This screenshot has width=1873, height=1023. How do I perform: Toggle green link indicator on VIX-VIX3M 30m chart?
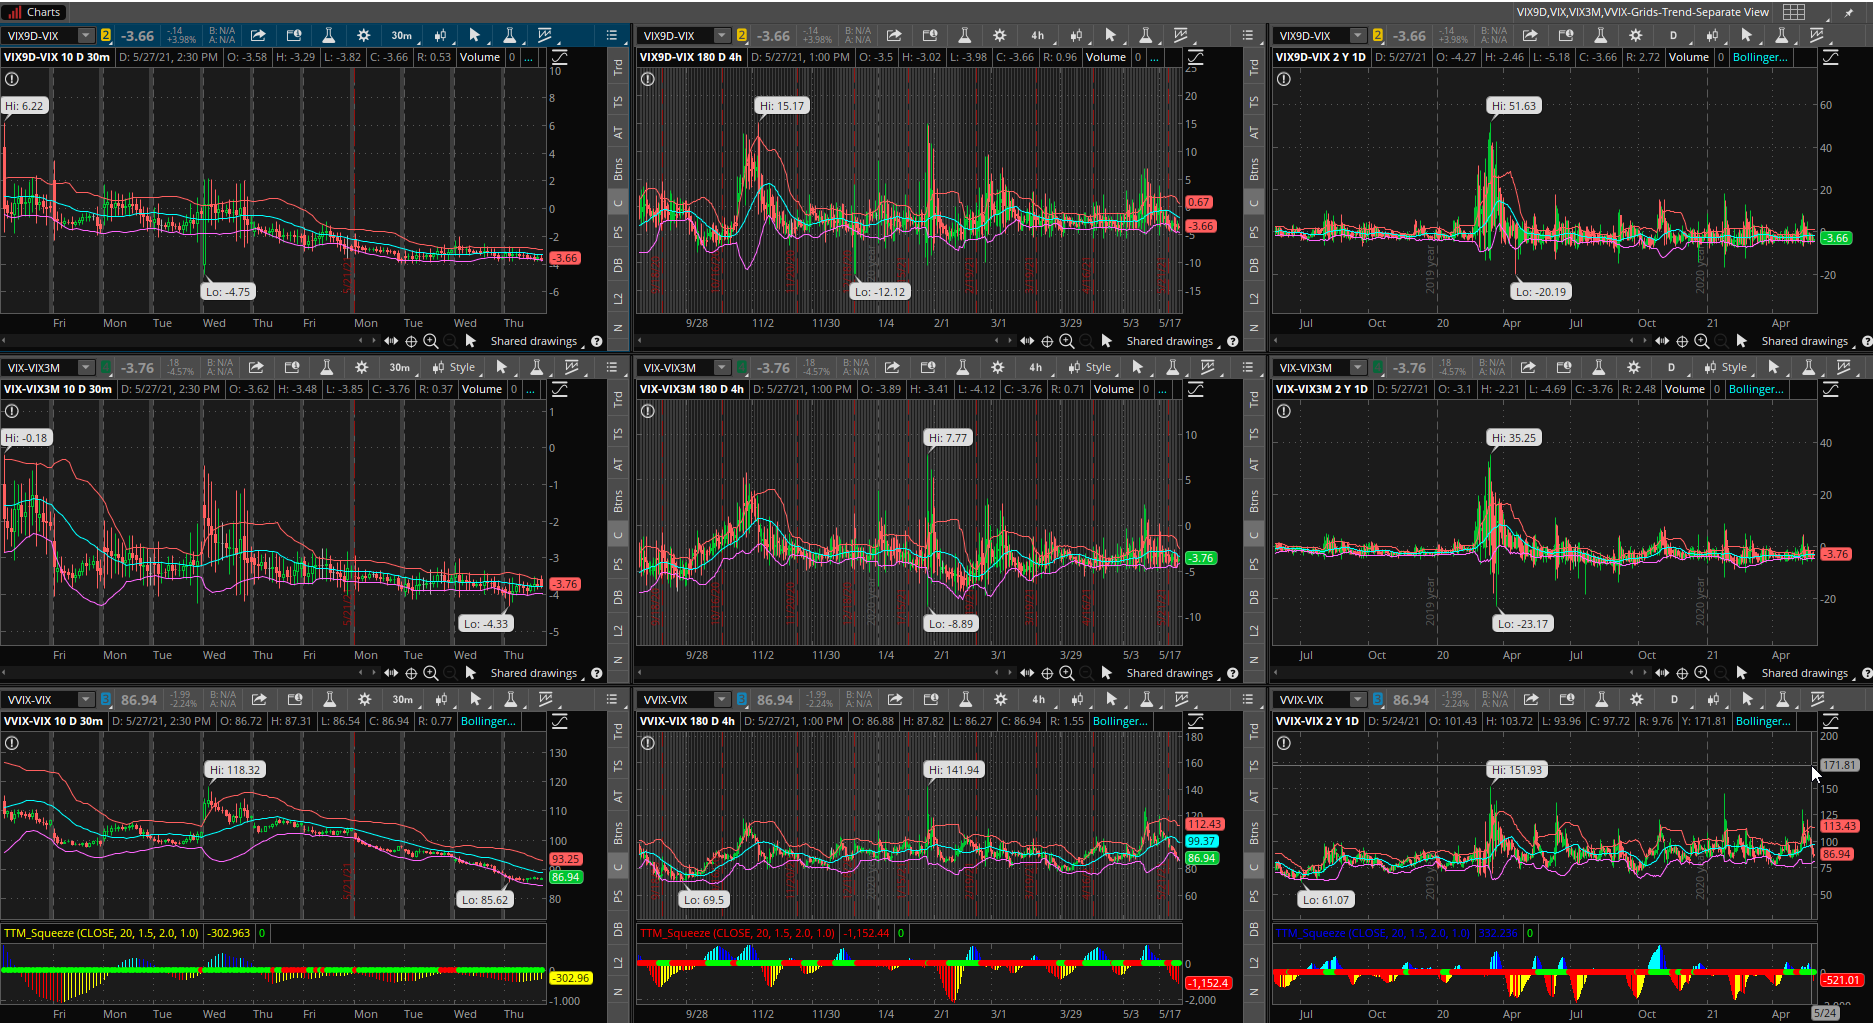tap(106, 367)
